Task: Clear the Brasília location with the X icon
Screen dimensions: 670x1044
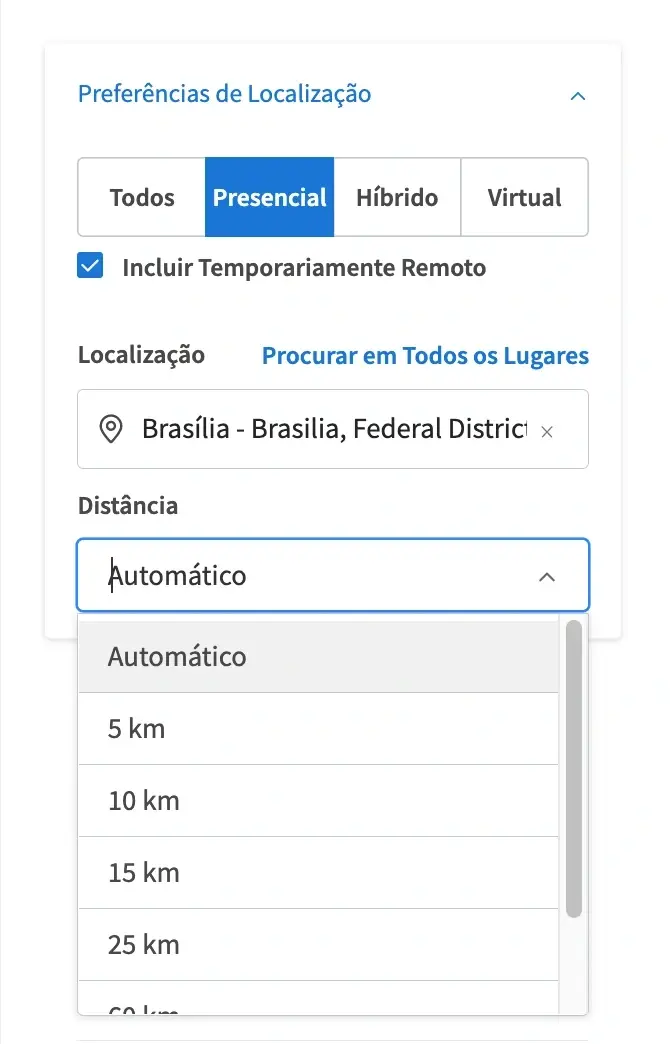Action: (x=547, y=431)
